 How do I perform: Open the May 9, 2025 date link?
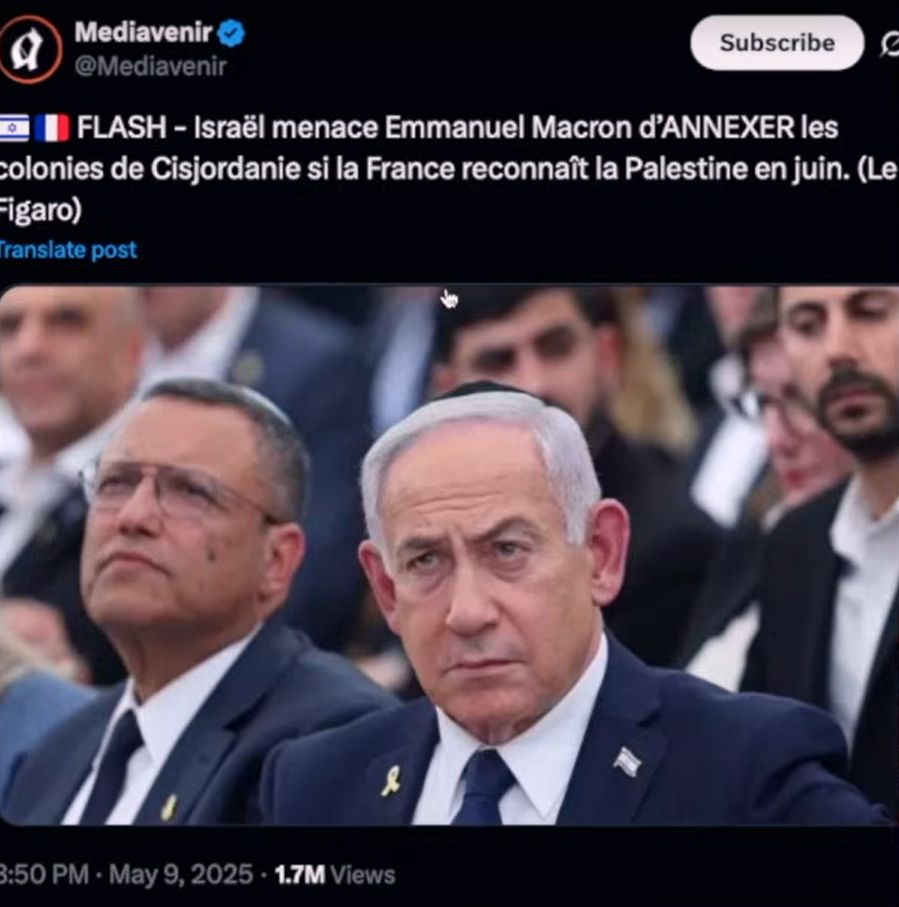[180, 874]
